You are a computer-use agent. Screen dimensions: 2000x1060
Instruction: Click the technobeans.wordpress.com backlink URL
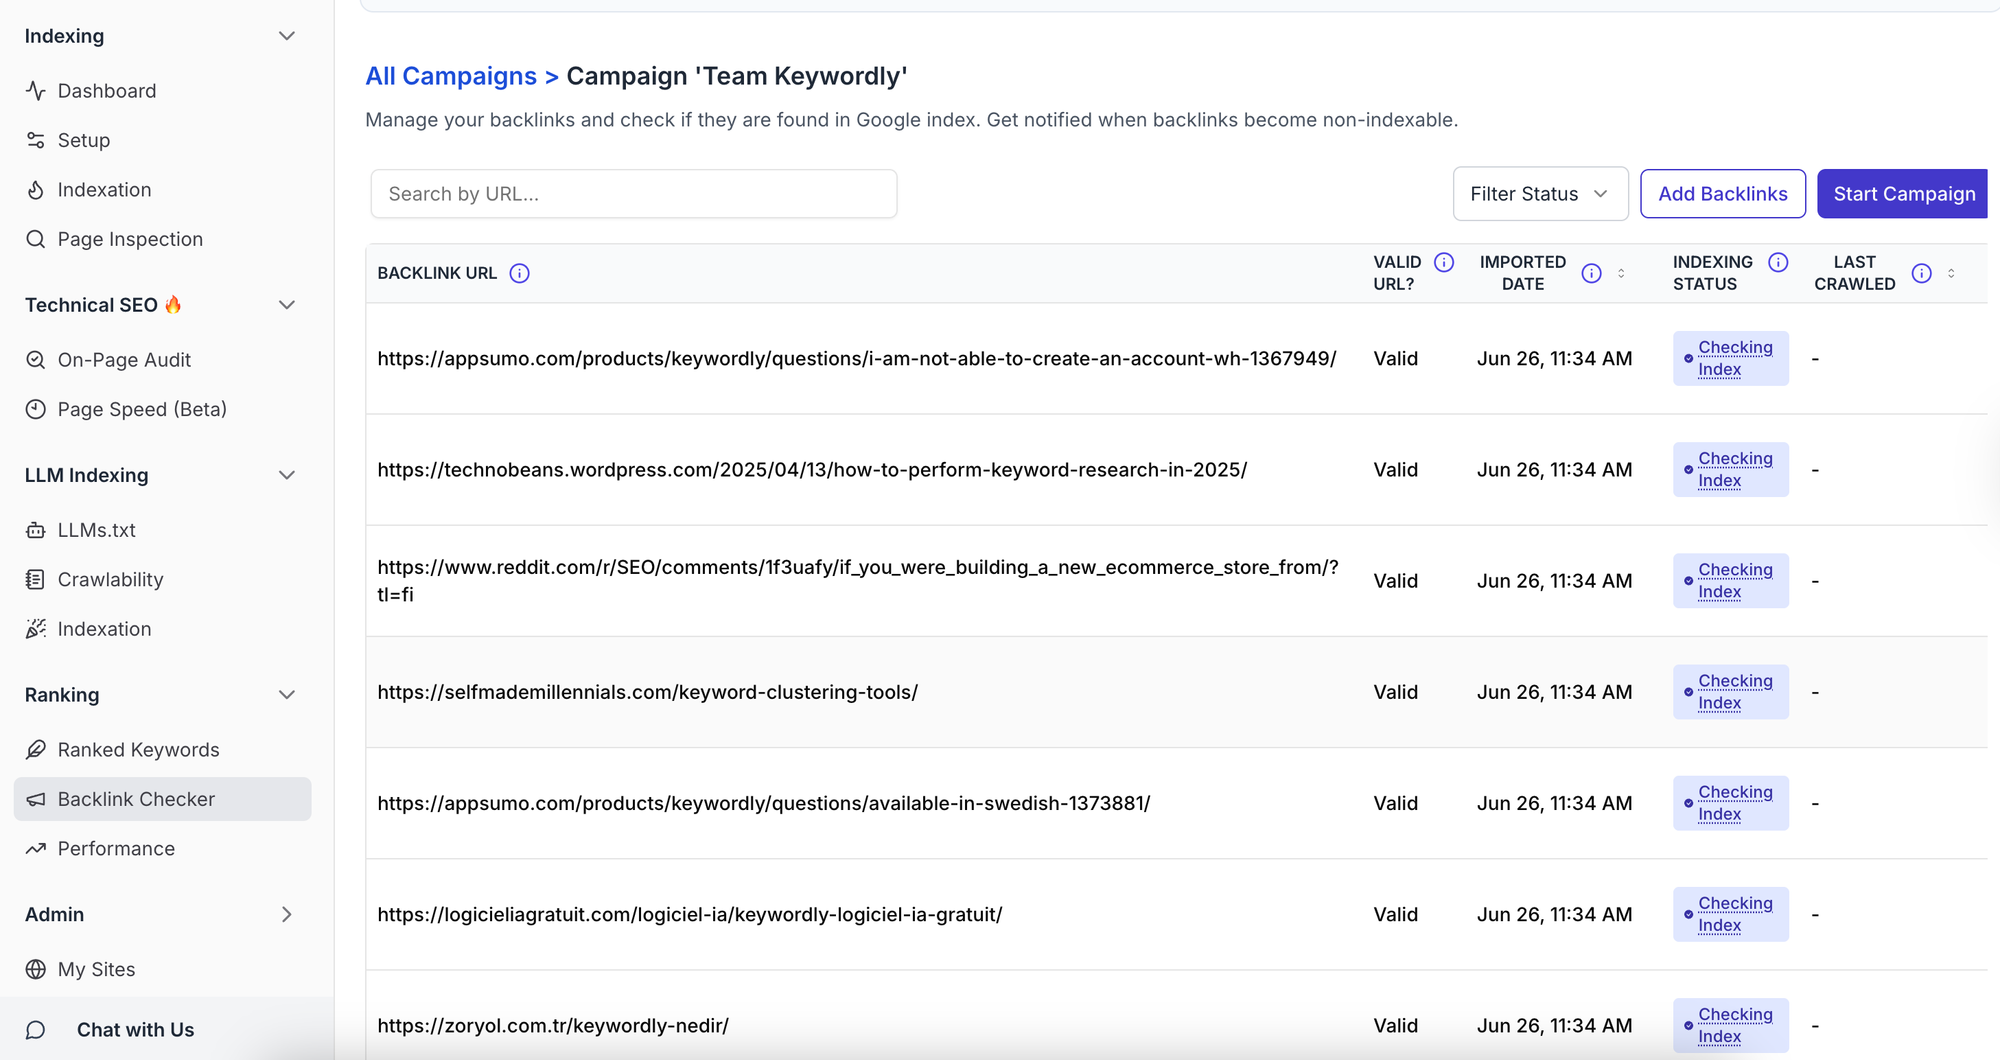pyautogui.click(x=812, y=470)
